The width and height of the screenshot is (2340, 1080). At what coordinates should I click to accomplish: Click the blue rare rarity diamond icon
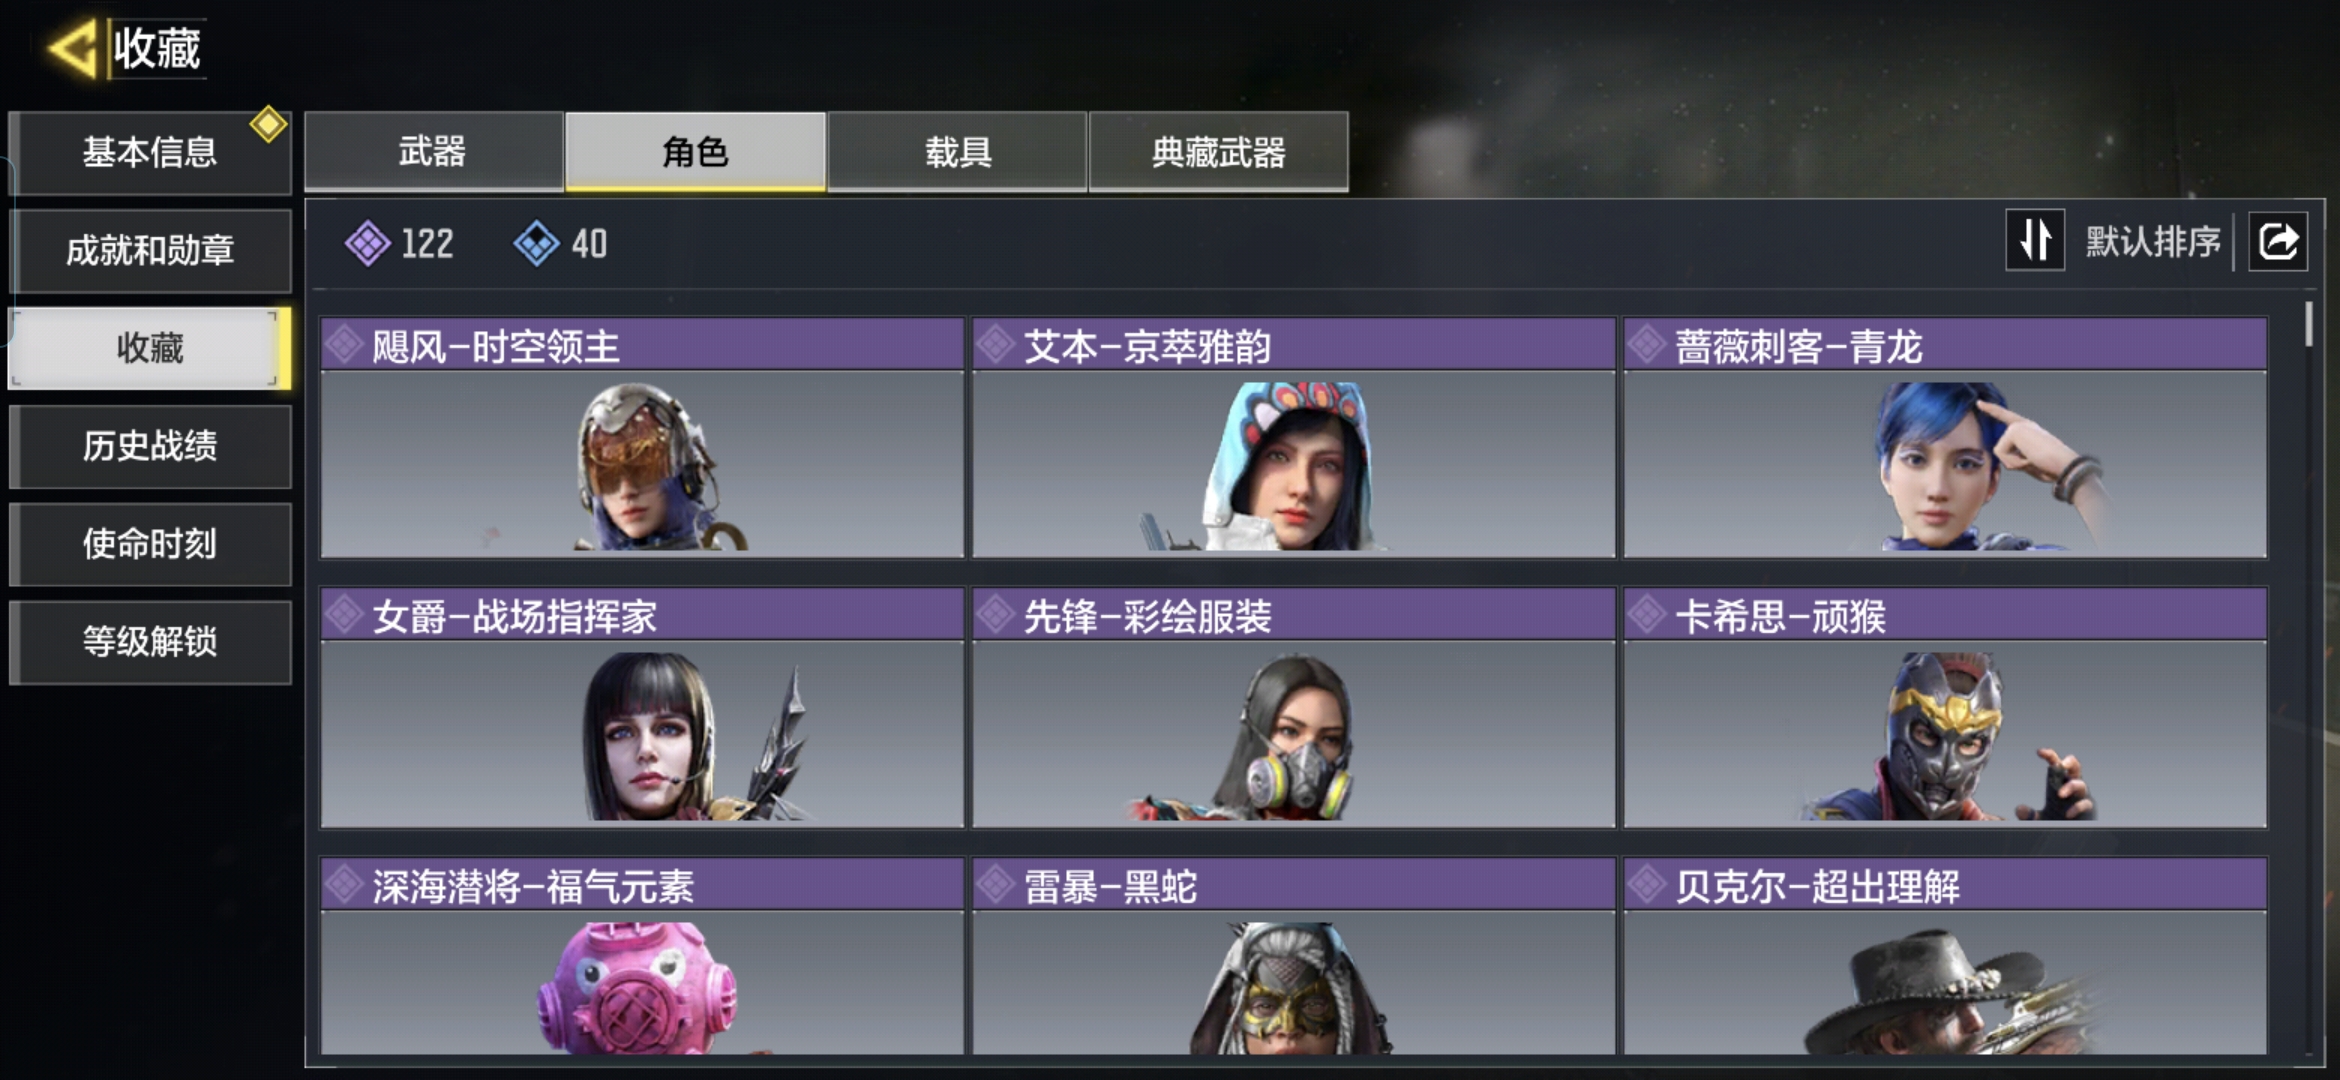(537, 243)
